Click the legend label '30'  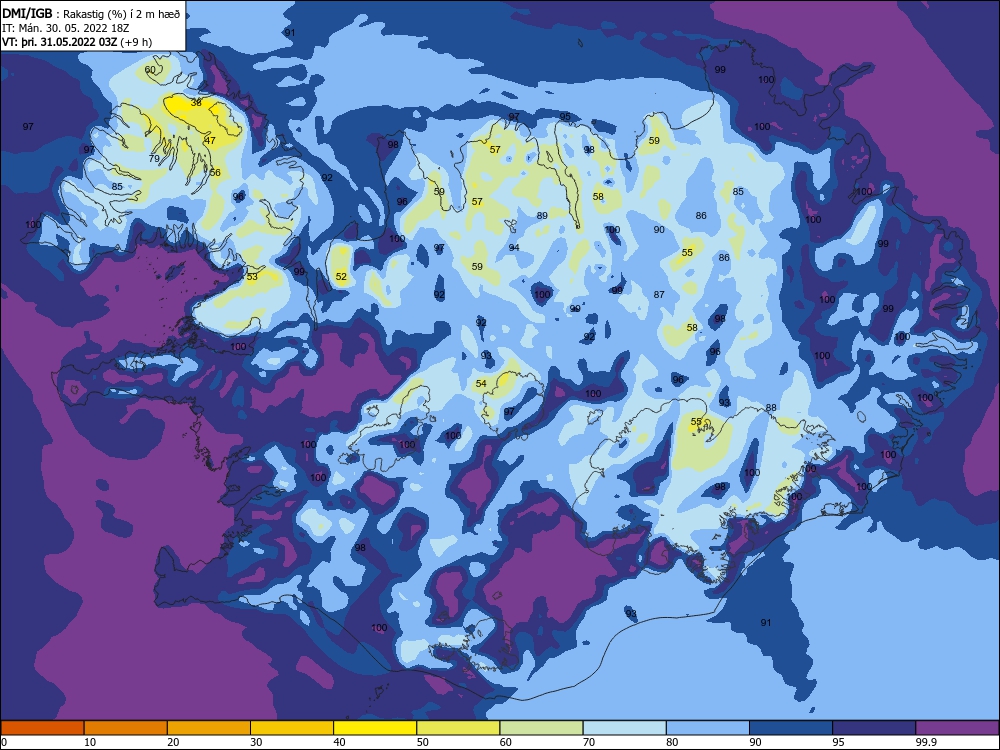256,742
